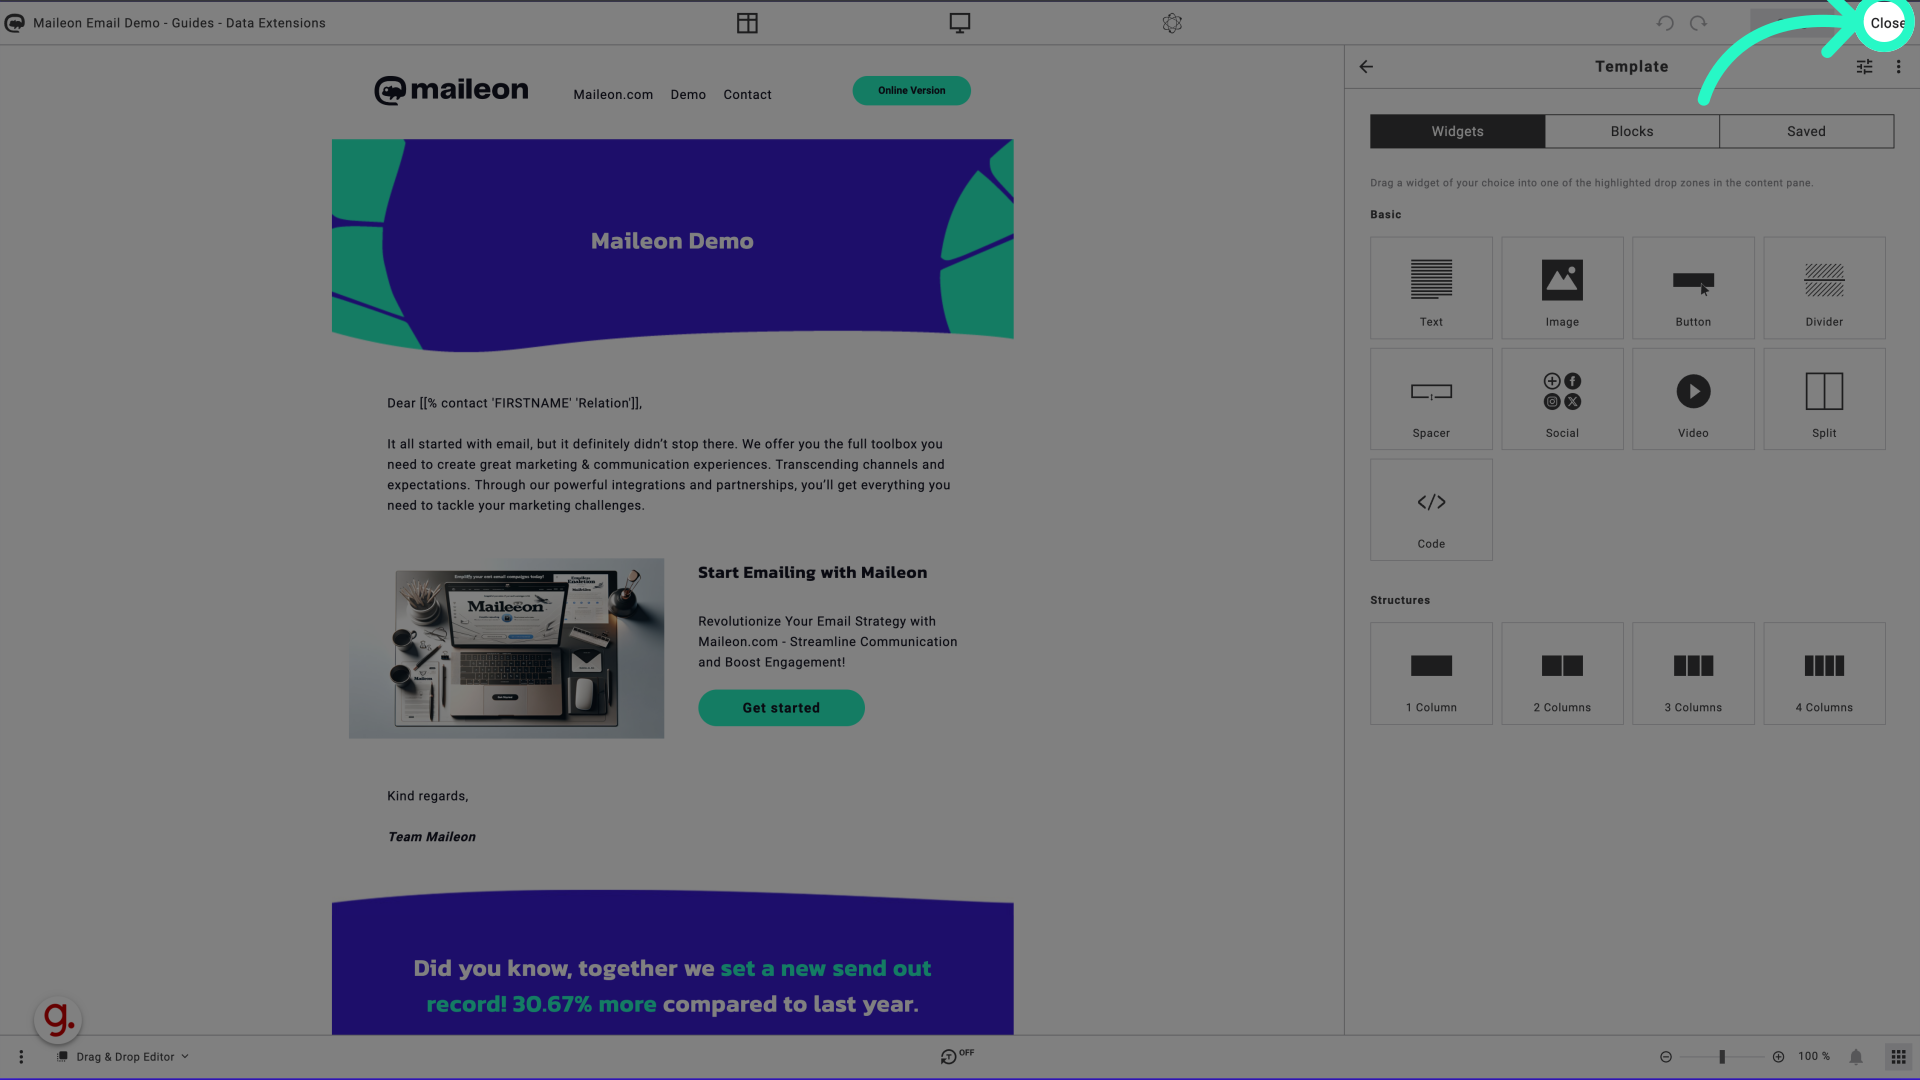Click the Text widget in Basic section

pyautogui.click(x=1431, y=287)
